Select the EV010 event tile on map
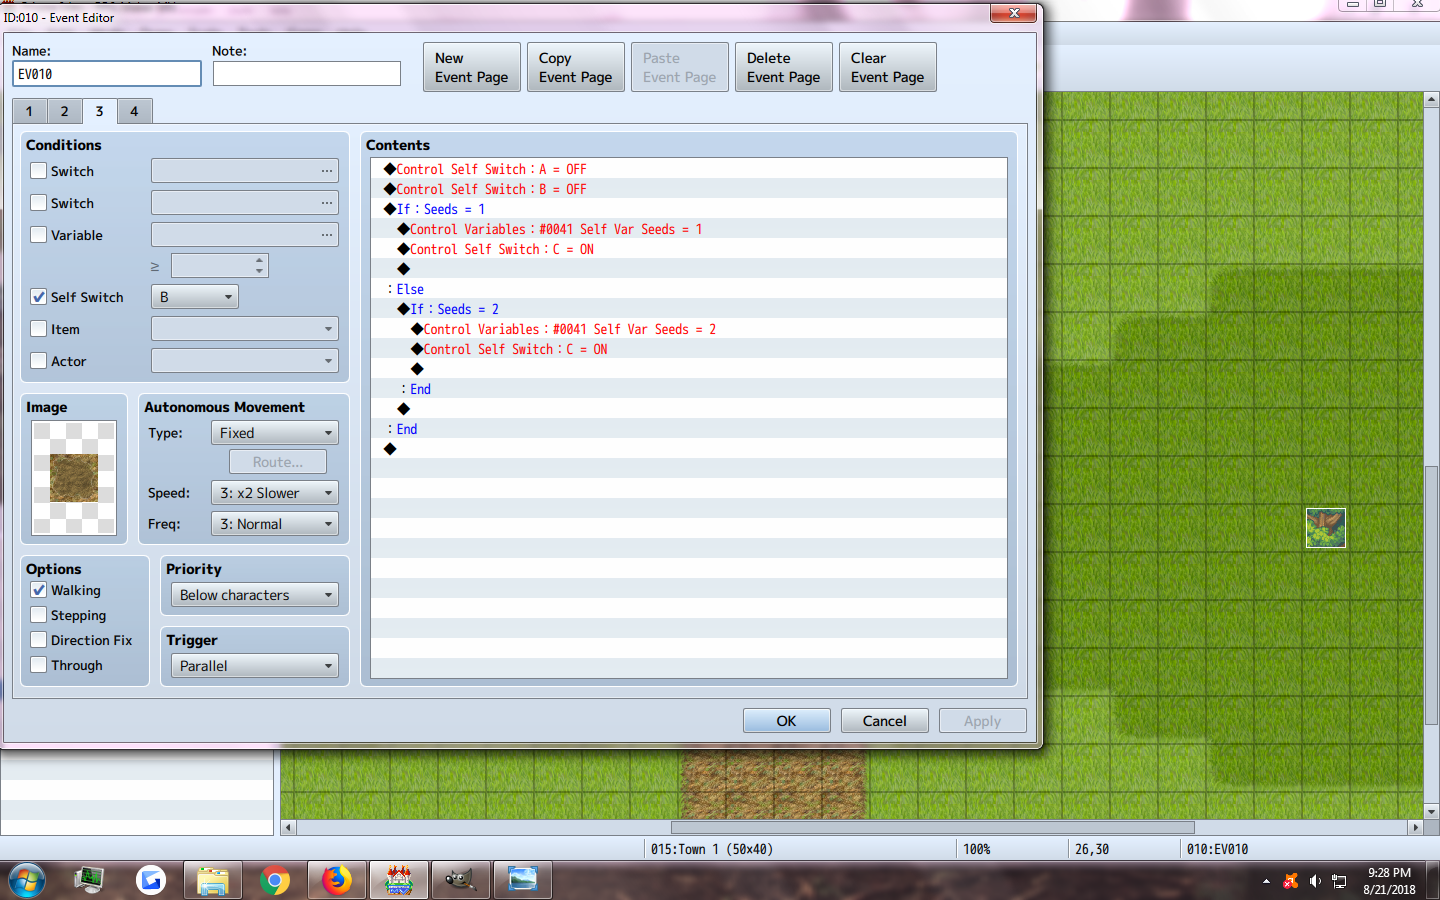The height and width of the screenshot is (900, 1440). (x=1326, y=528)
